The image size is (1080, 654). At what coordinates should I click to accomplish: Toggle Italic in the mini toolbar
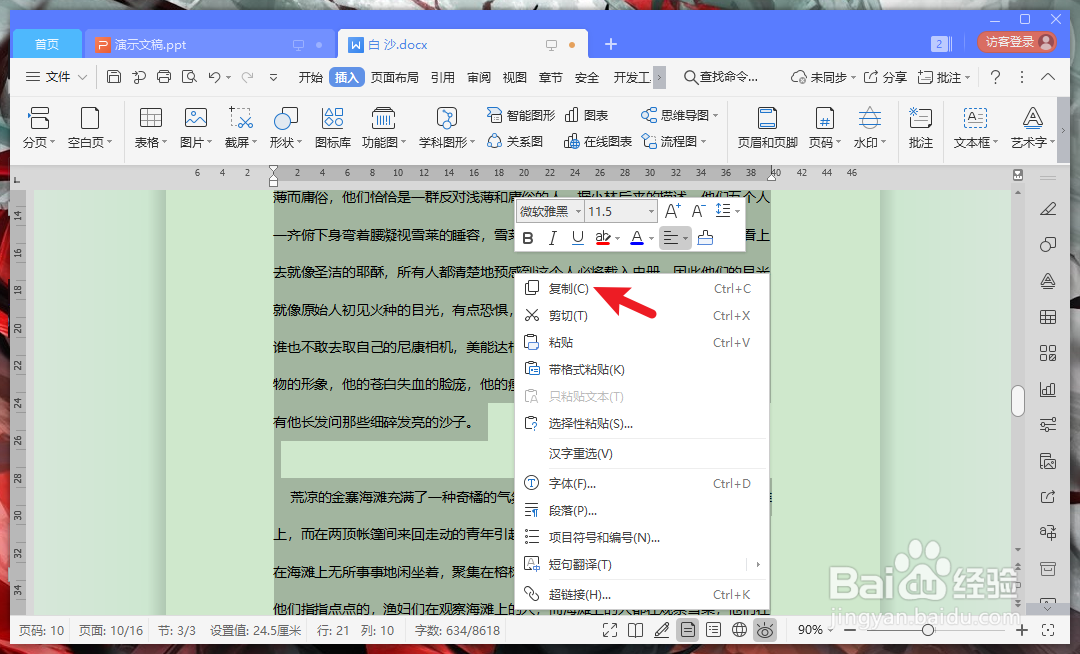(552, 238)
